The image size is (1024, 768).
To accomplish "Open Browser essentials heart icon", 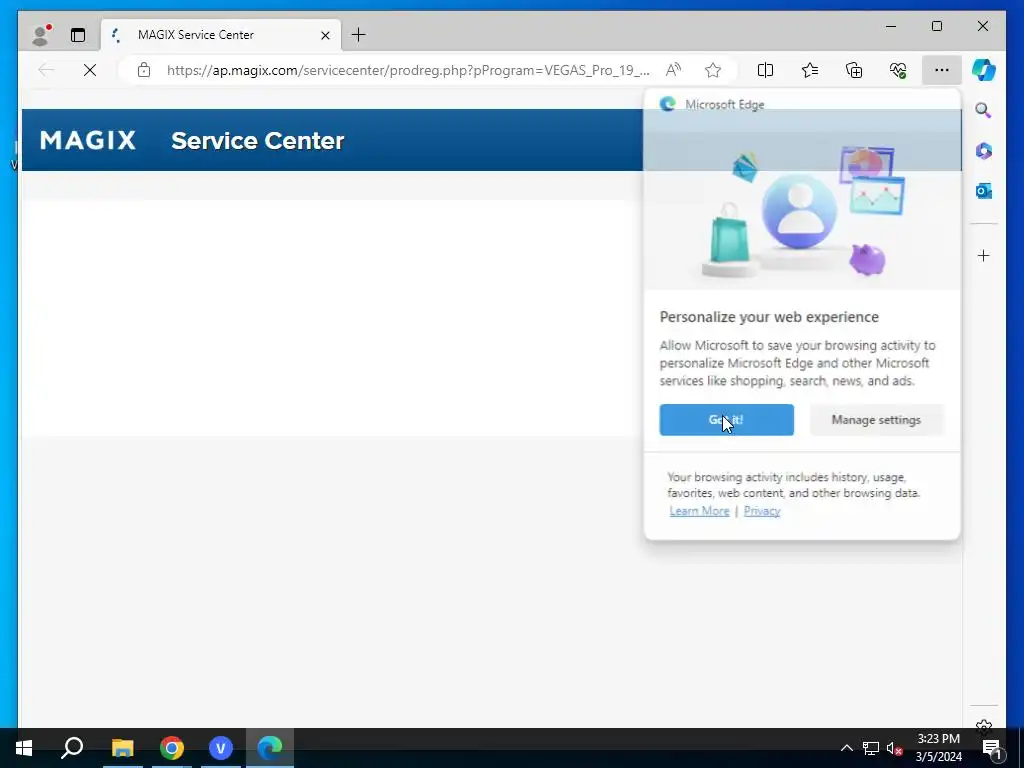I will [x=898, y=70].
